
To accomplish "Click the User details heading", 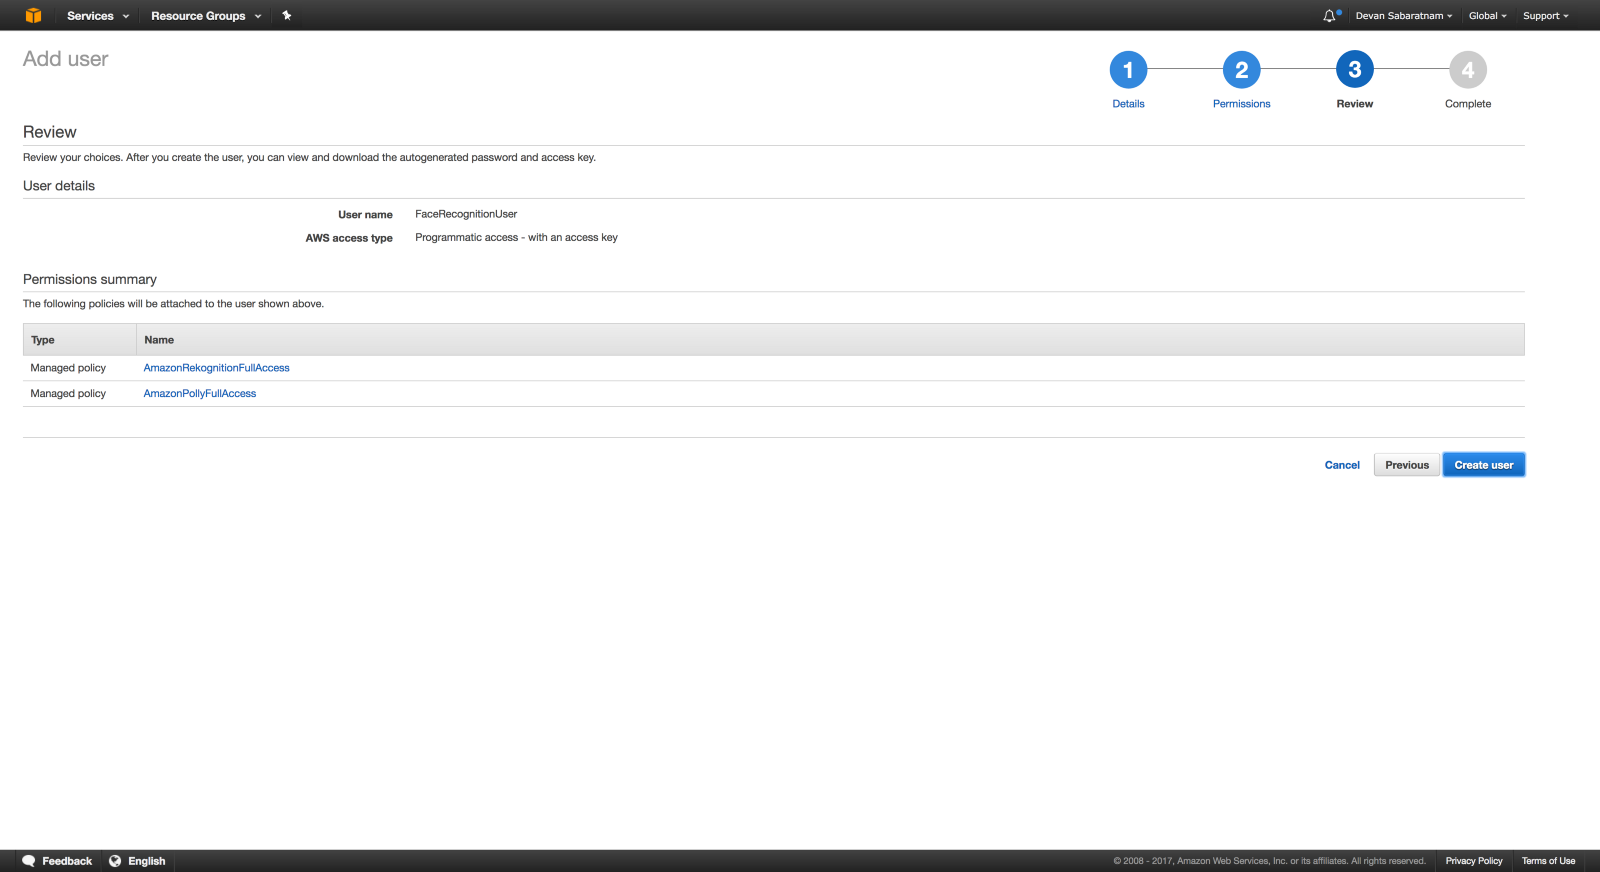I will click(x=59, y=186).
